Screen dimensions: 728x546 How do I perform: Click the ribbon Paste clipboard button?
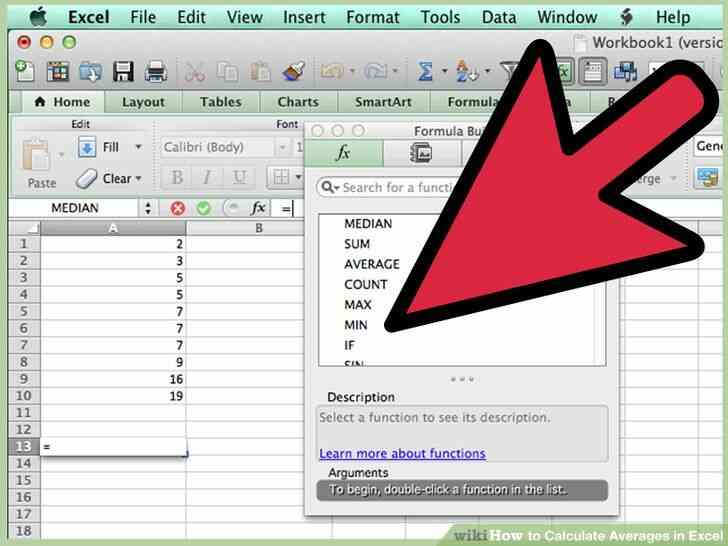36,155
